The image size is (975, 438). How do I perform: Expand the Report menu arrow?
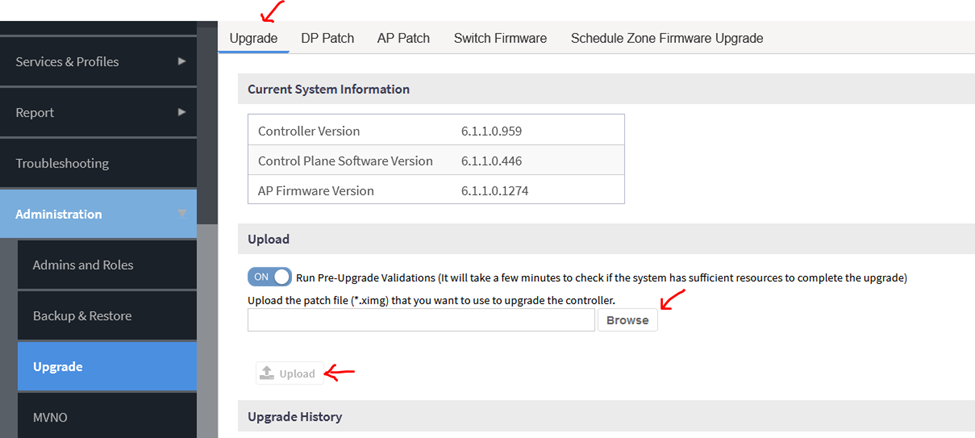(182, 112)
